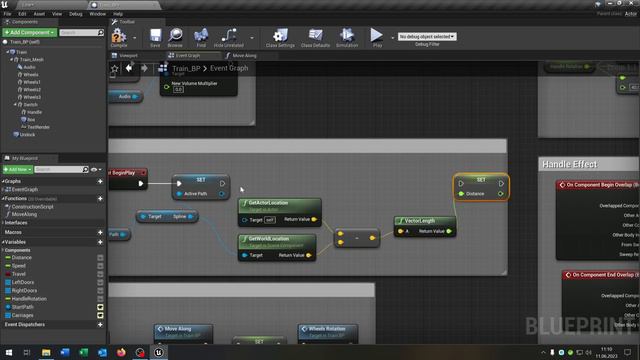Screen dimensions: 640x360
Task: Save the blueprint using Save icon
Action: point(155,36)
